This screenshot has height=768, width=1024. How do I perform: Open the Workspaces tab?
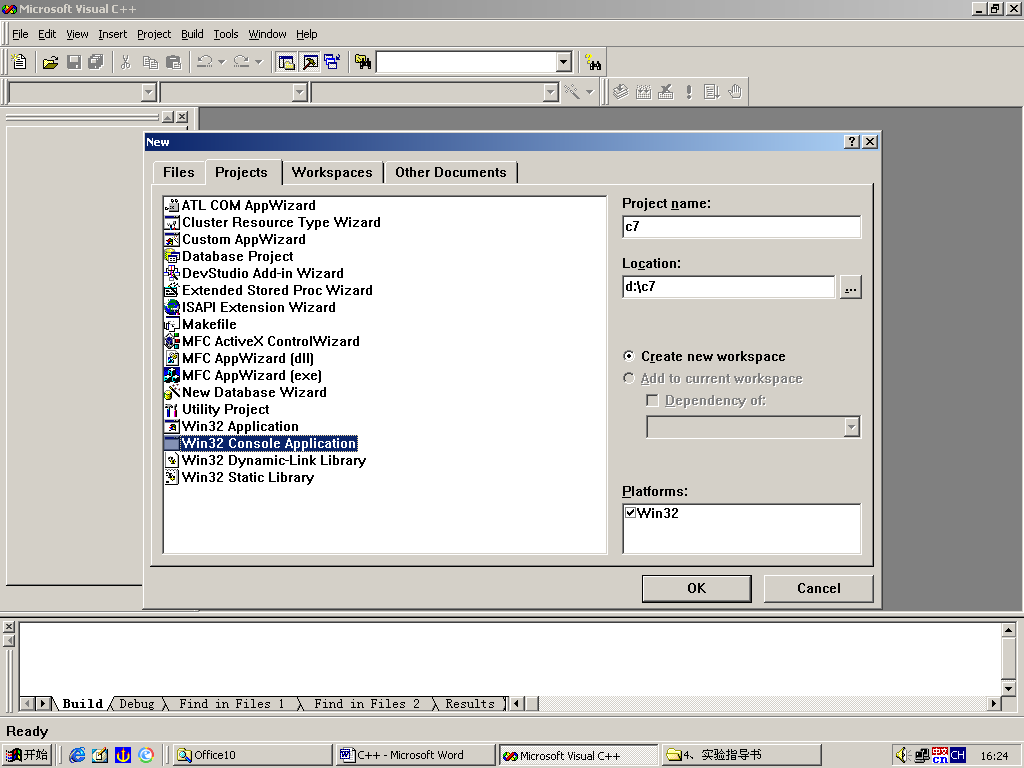pos(332,172)
